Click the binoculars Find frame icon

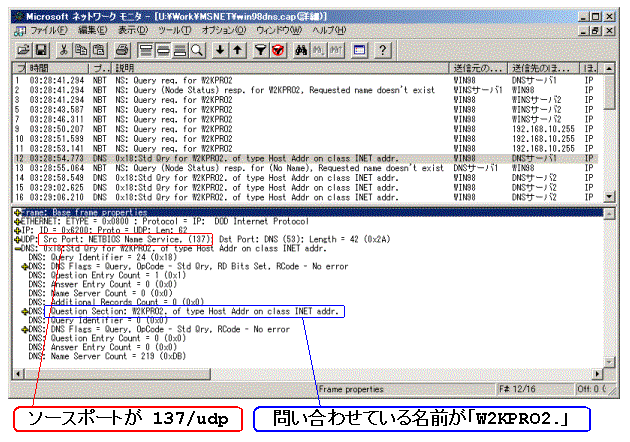point(301,50)
